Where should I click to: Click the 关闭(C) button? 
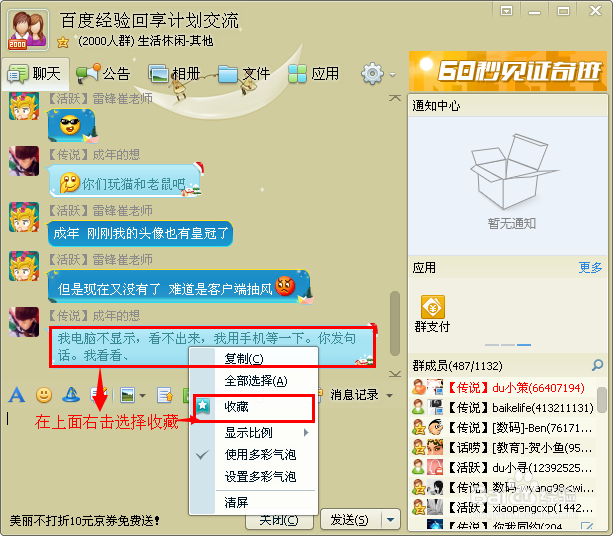click(279, 521)
